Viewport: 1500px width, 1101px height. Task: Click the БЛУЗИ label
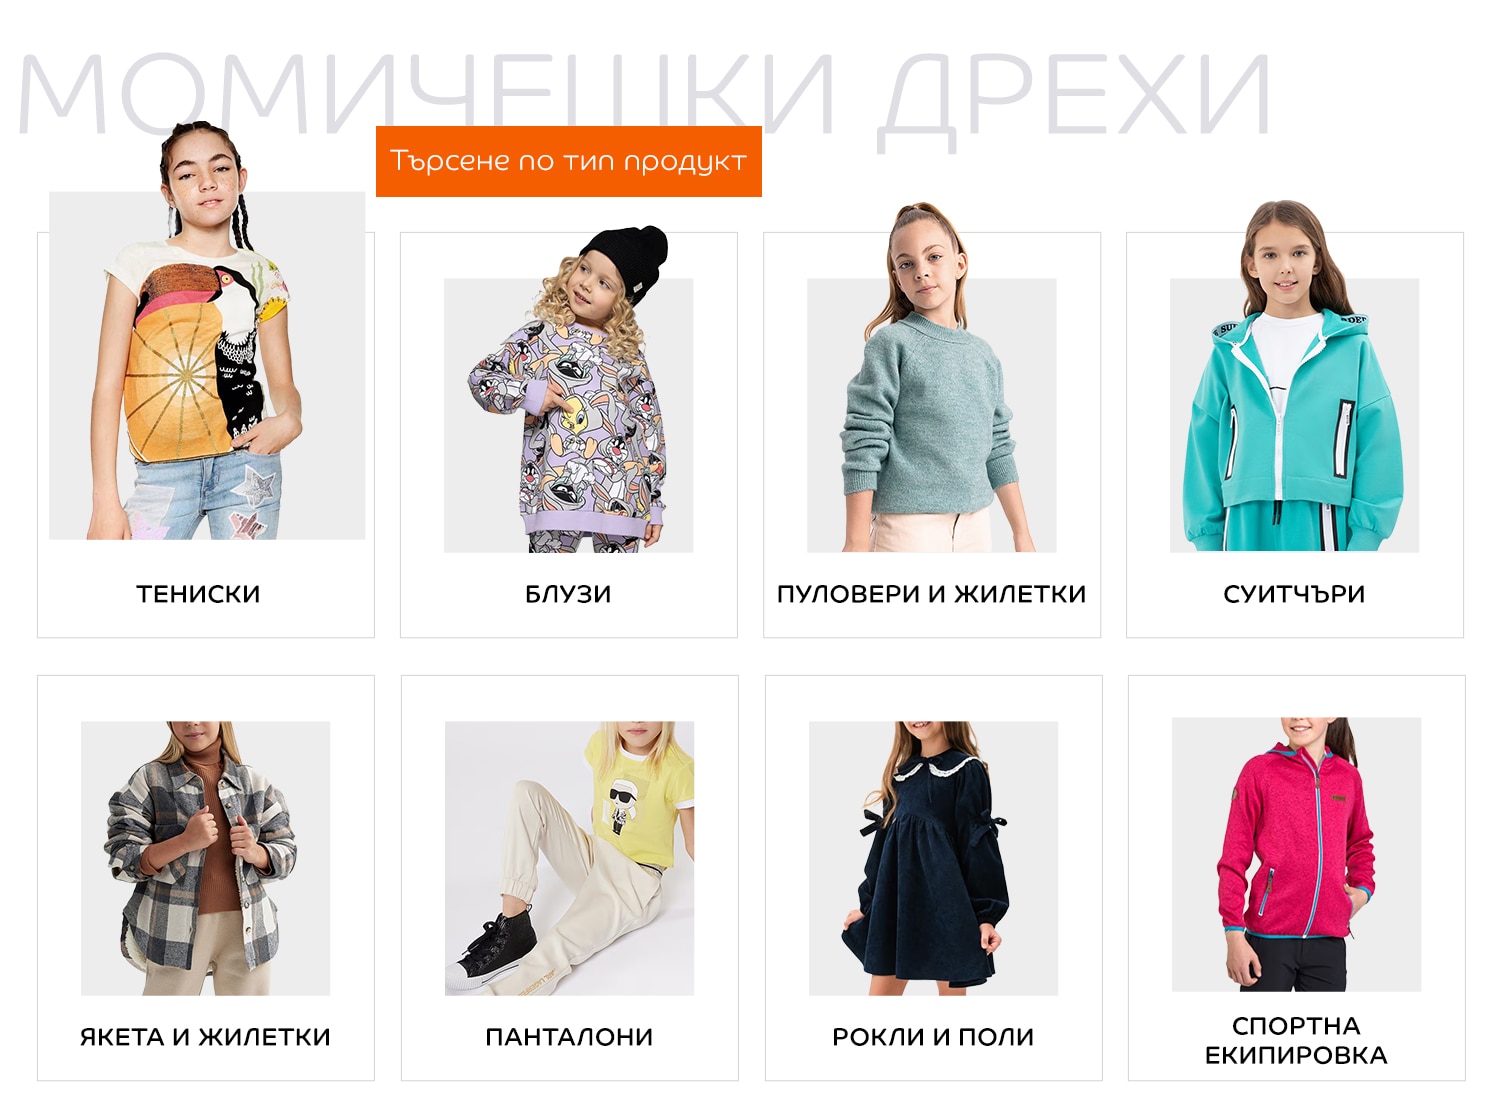pyautogui.click(x=568, y=594)
